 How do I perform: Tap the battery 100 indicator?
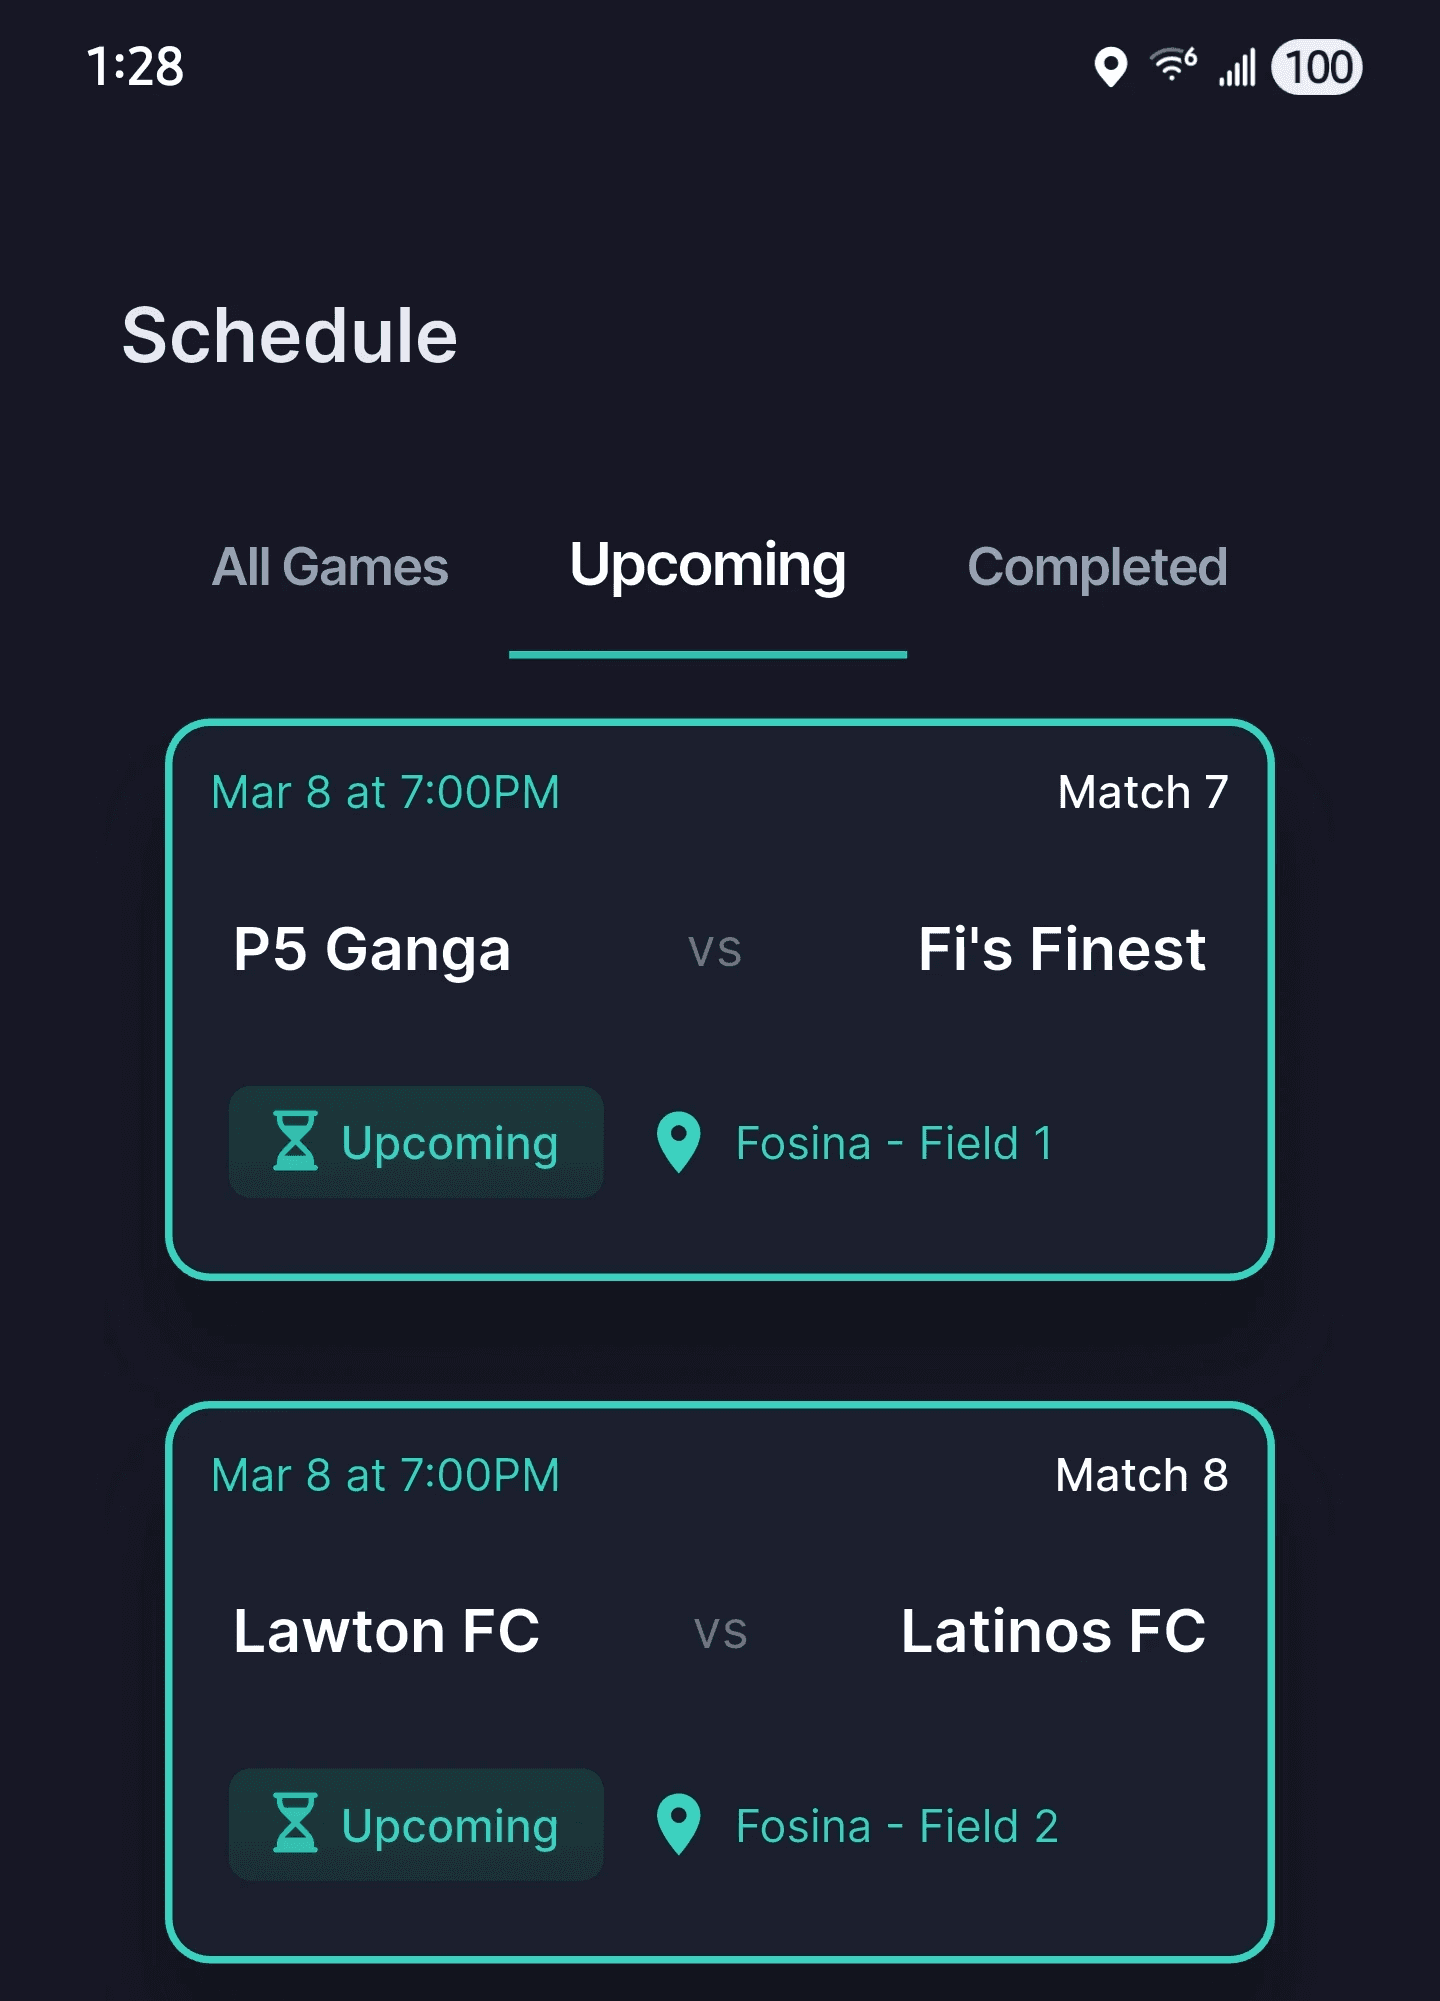(1317, 68)
